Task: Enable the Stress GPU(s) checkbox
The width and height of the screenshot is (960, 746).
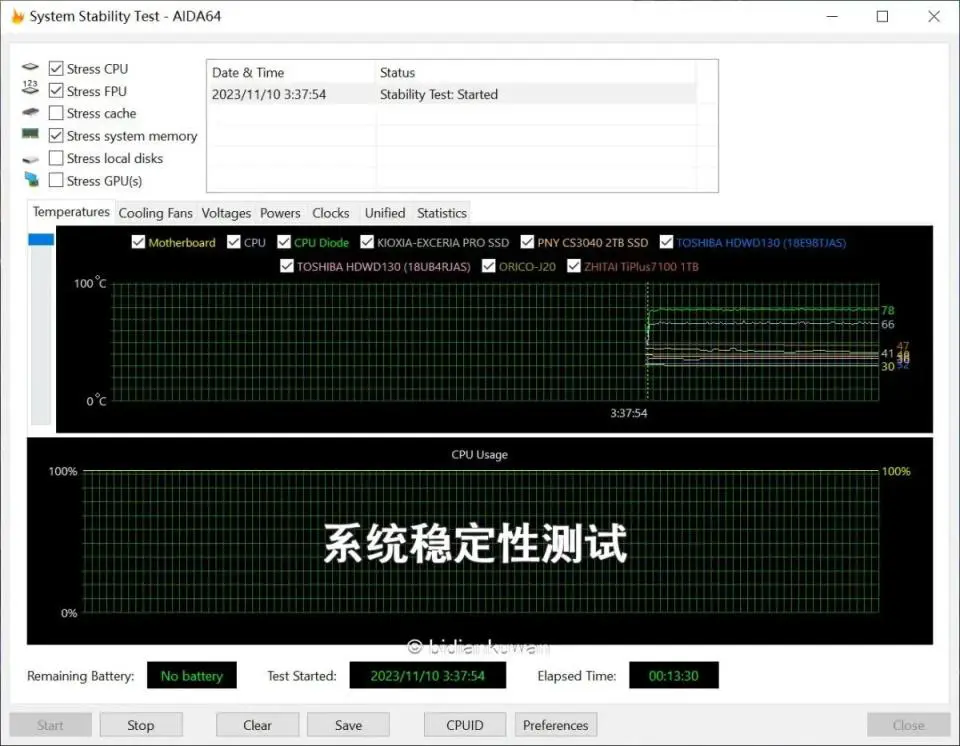Action: pos(56,180)
